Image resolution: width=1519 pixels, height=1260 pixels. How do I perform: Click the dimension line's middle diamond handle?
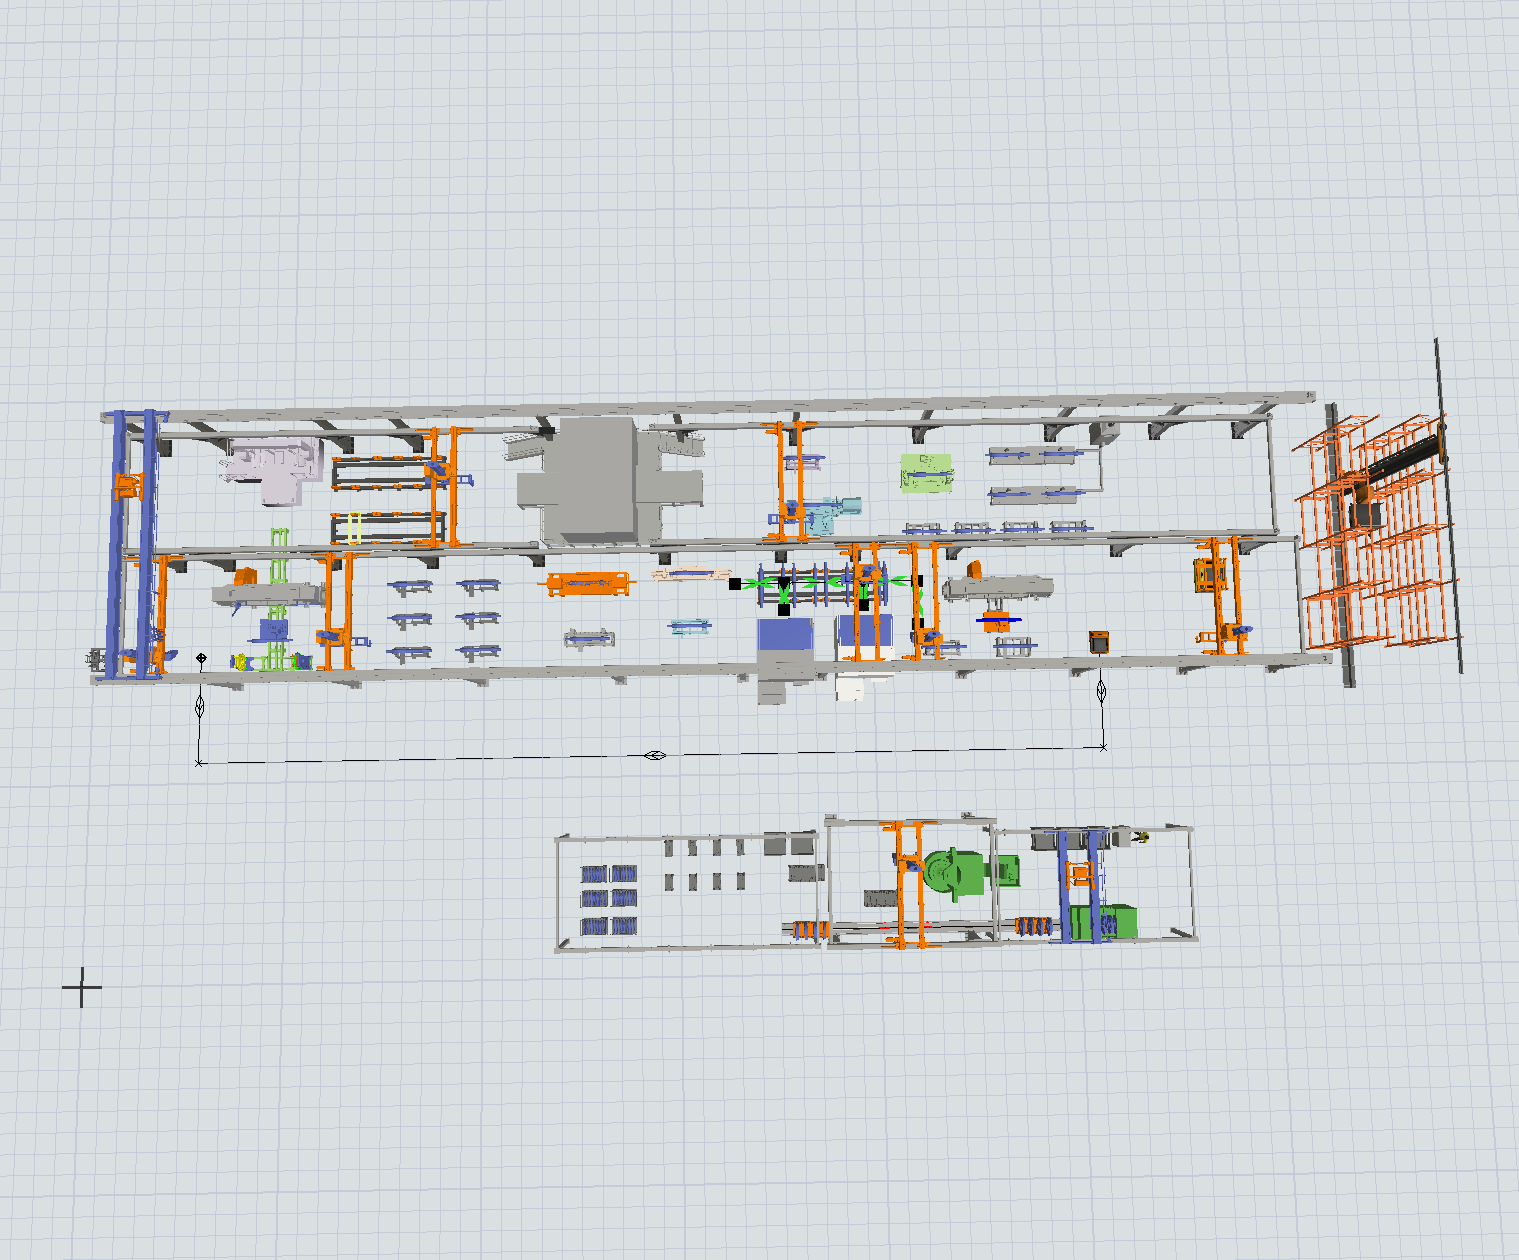pyautogui.click(x=654, y=755)
